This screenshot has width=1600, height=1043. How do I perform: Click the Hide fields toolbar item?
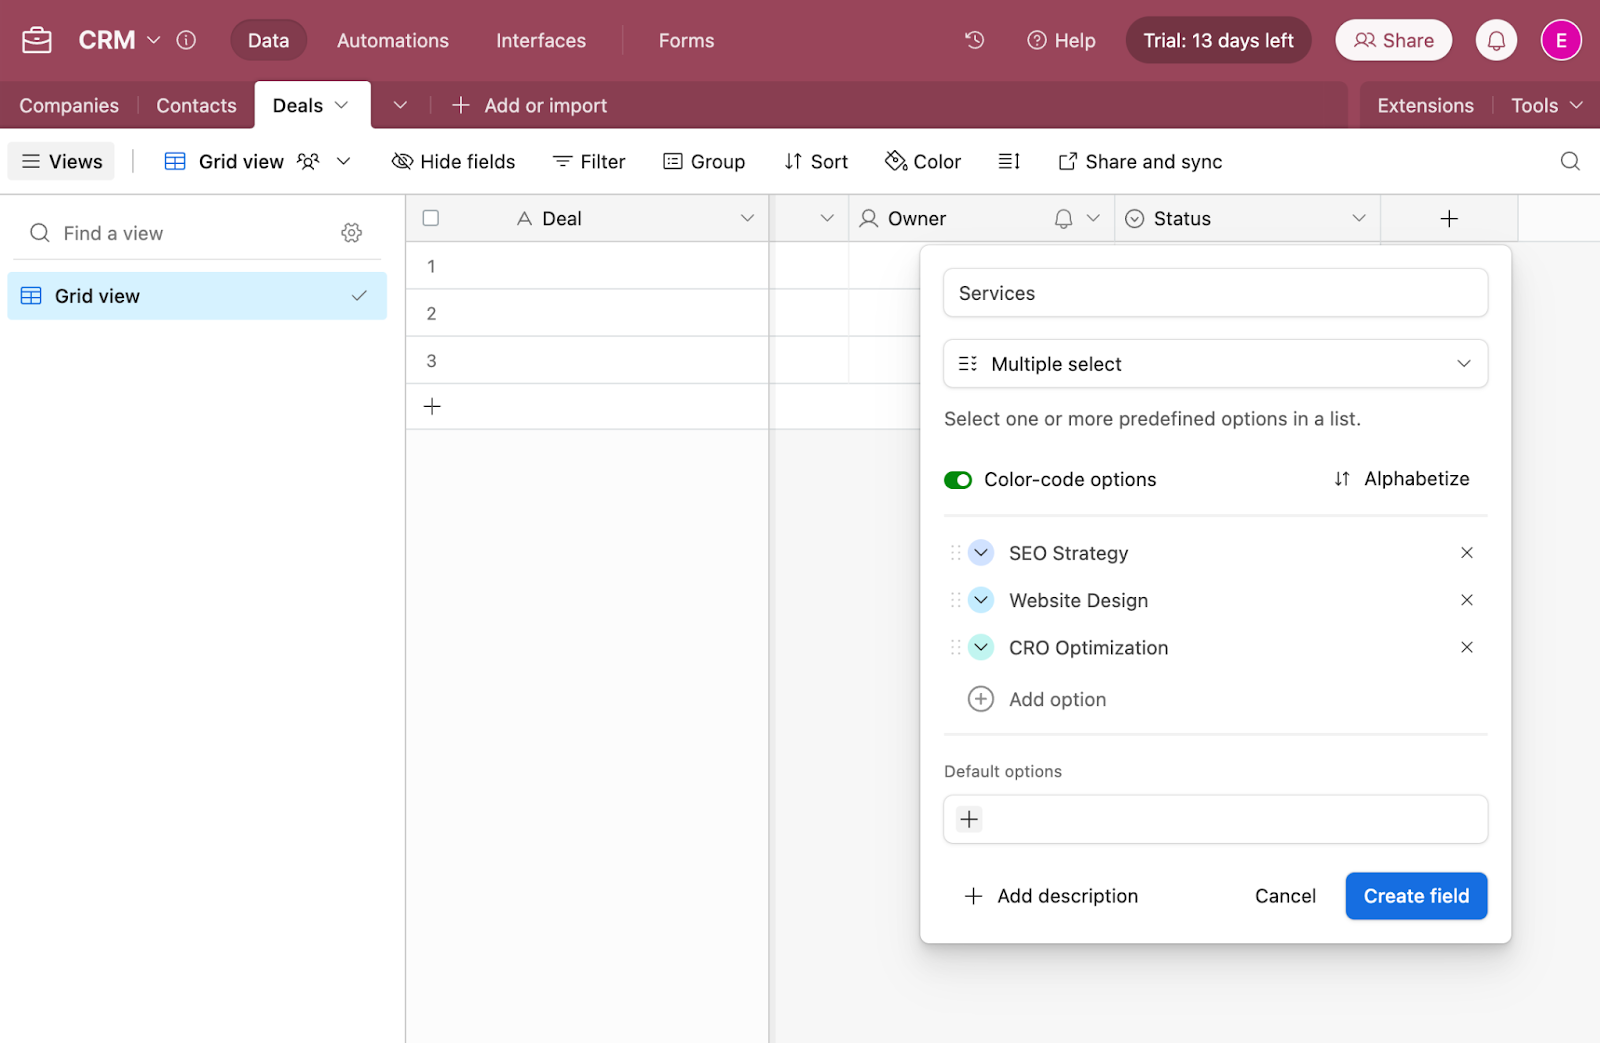click(x=453, y=161)
